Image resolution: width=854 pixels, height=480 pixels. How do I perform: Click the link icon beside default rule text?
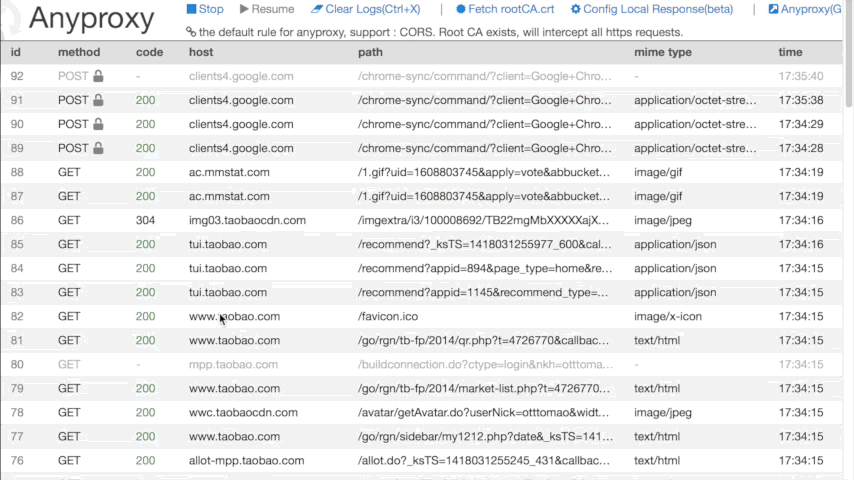pos(191,32)
